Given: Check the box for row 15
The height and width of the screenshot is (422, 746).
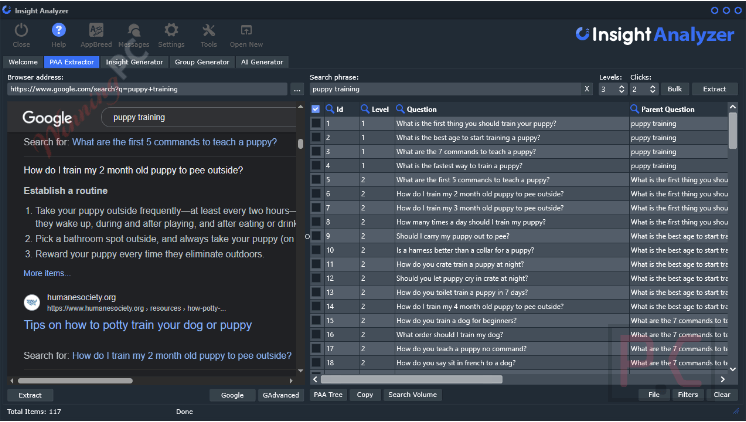Looking at the screenshot, I should (x=316, y=321).
